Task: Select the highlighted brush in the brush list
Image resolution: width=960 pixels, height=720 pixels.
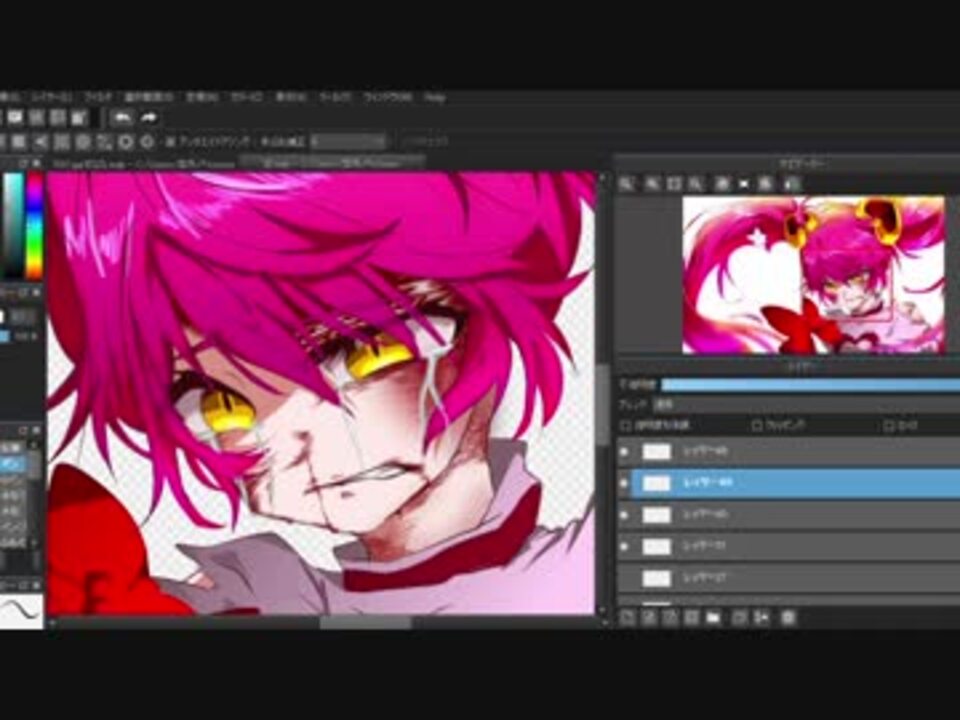Action: [x=13, y=465]
